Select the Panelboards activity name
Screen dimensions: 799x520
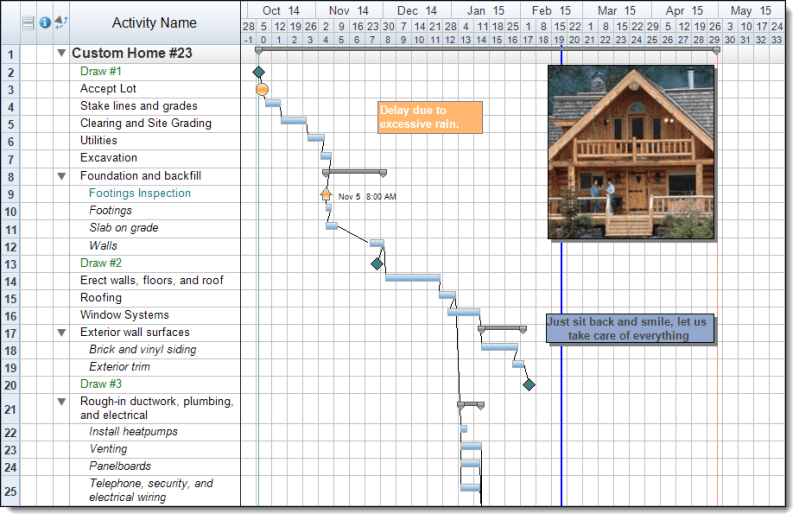pos(120,466)
